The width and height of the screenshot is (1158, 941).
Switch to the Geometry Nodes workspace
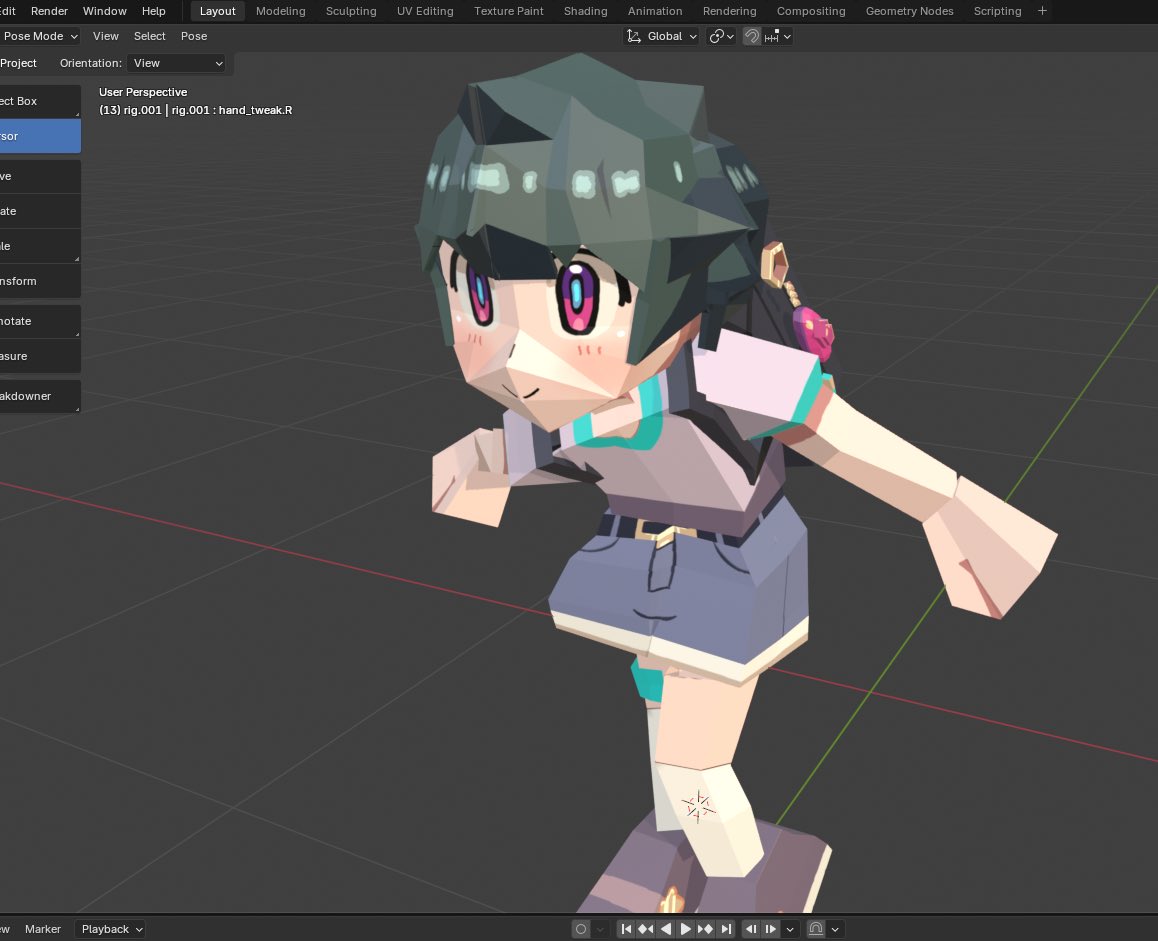pos(909,11)
